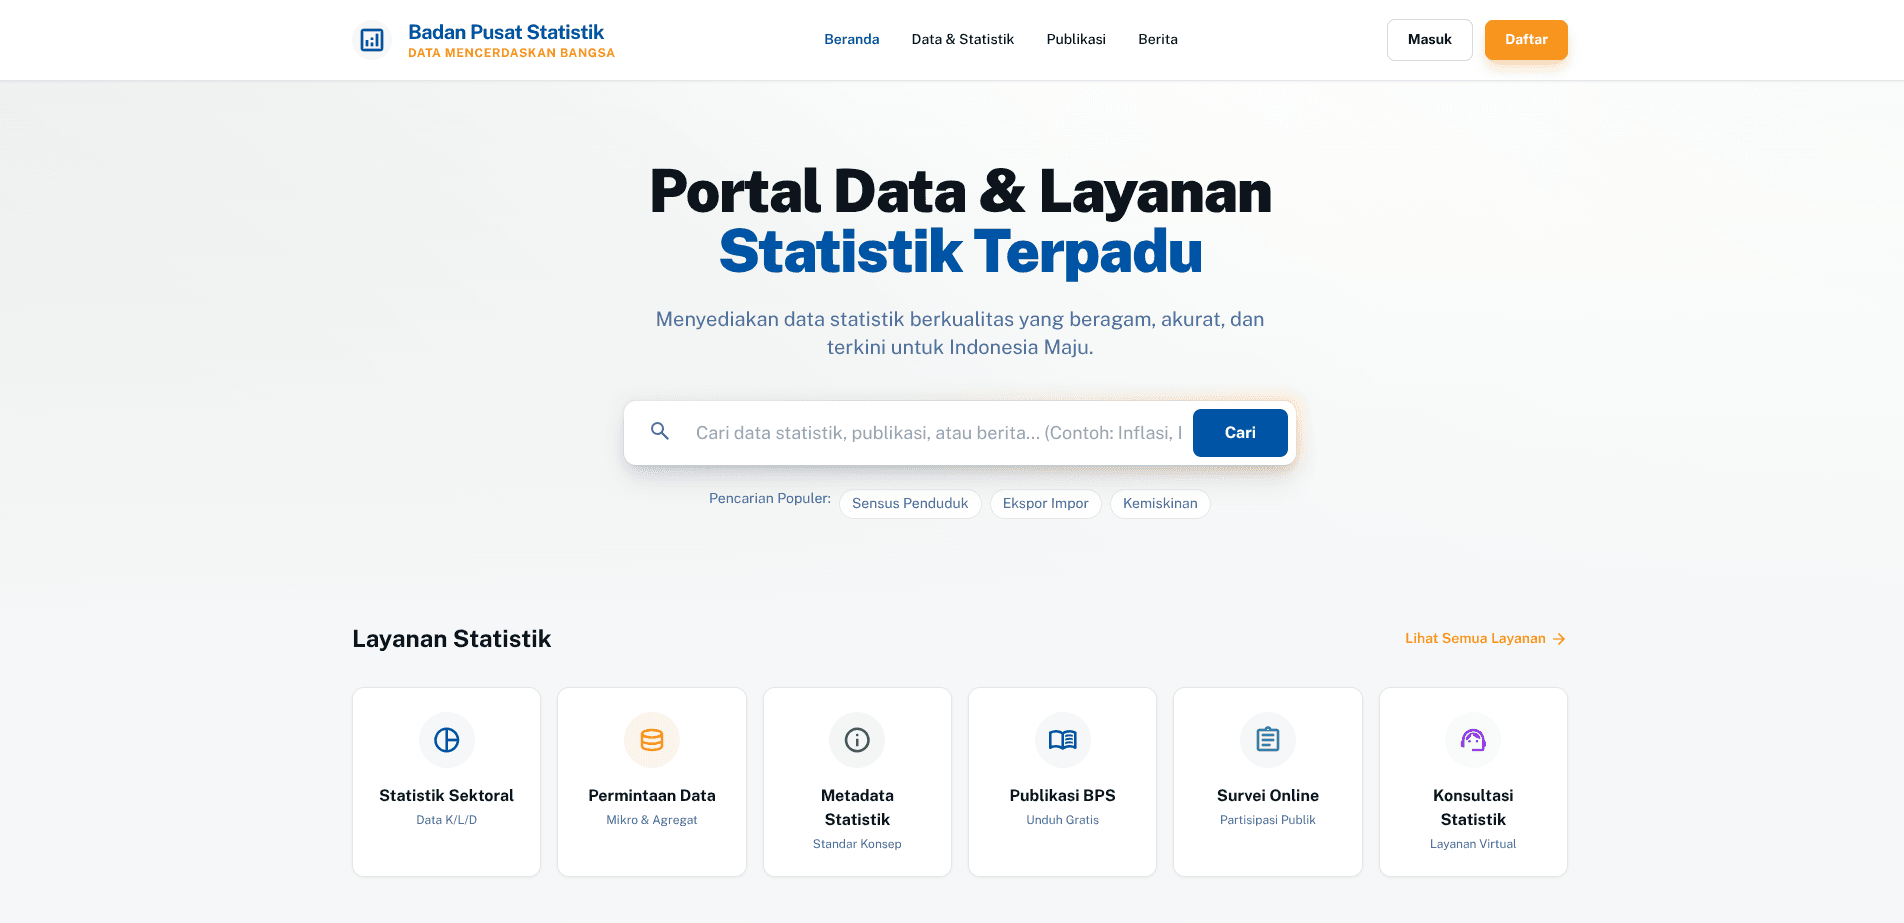Click the Badan Pusat Statistik logo
1904x923 pixels.
coord(484,40)
